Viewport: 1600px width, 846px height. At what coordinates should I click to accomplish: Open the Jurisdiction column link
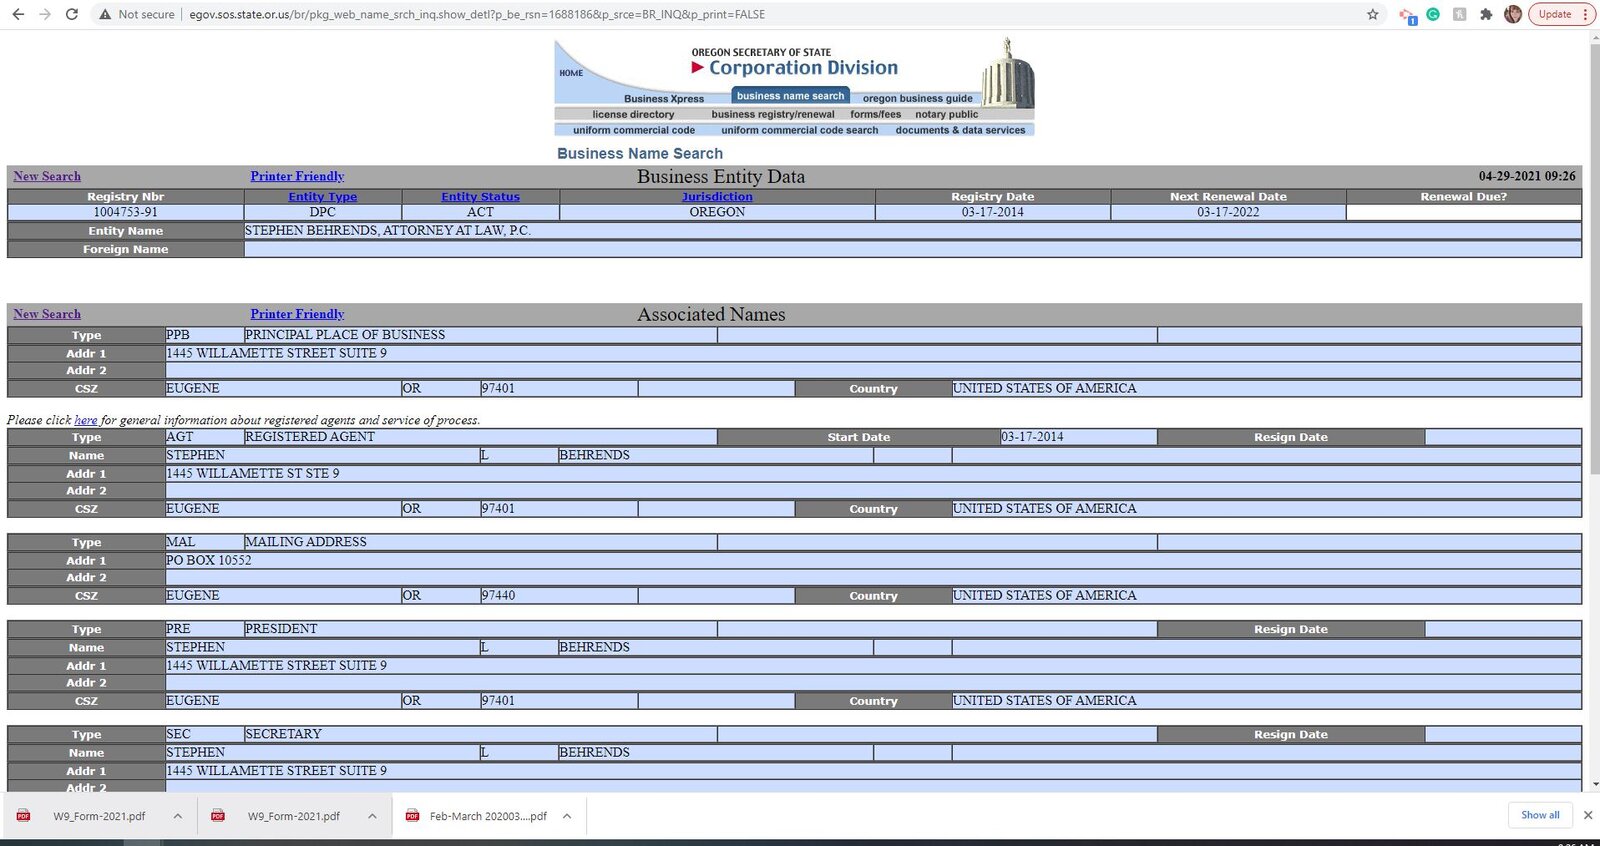[717, 197]
